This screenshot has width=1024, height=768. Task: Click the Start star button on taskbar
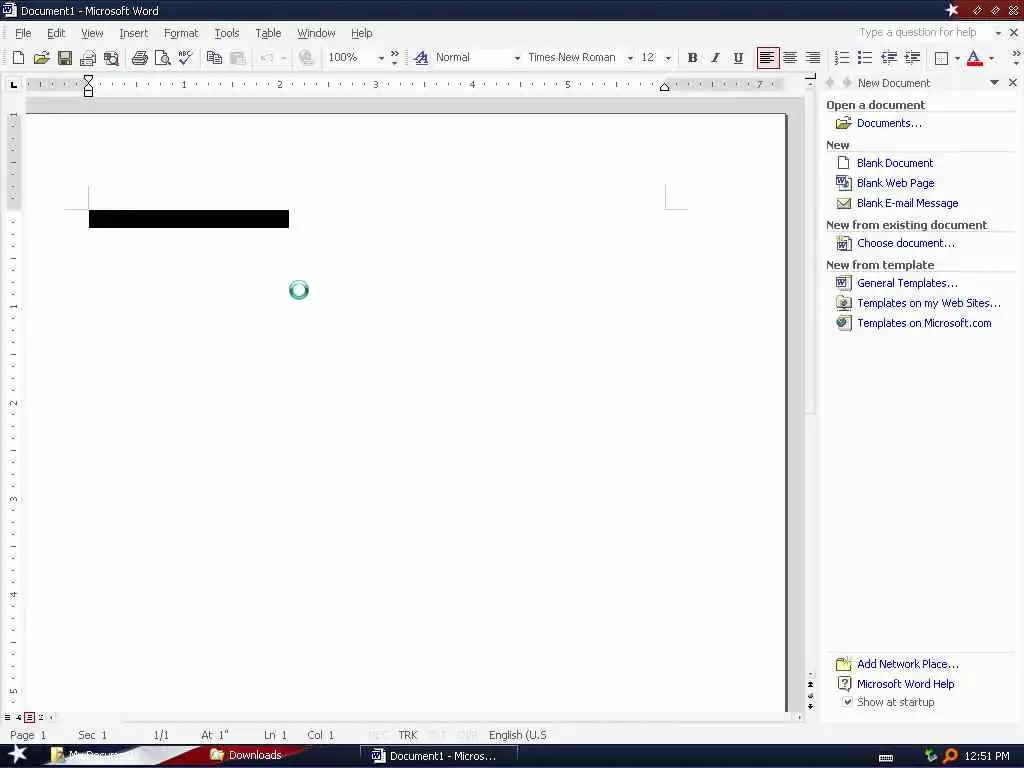click(17, 754)
